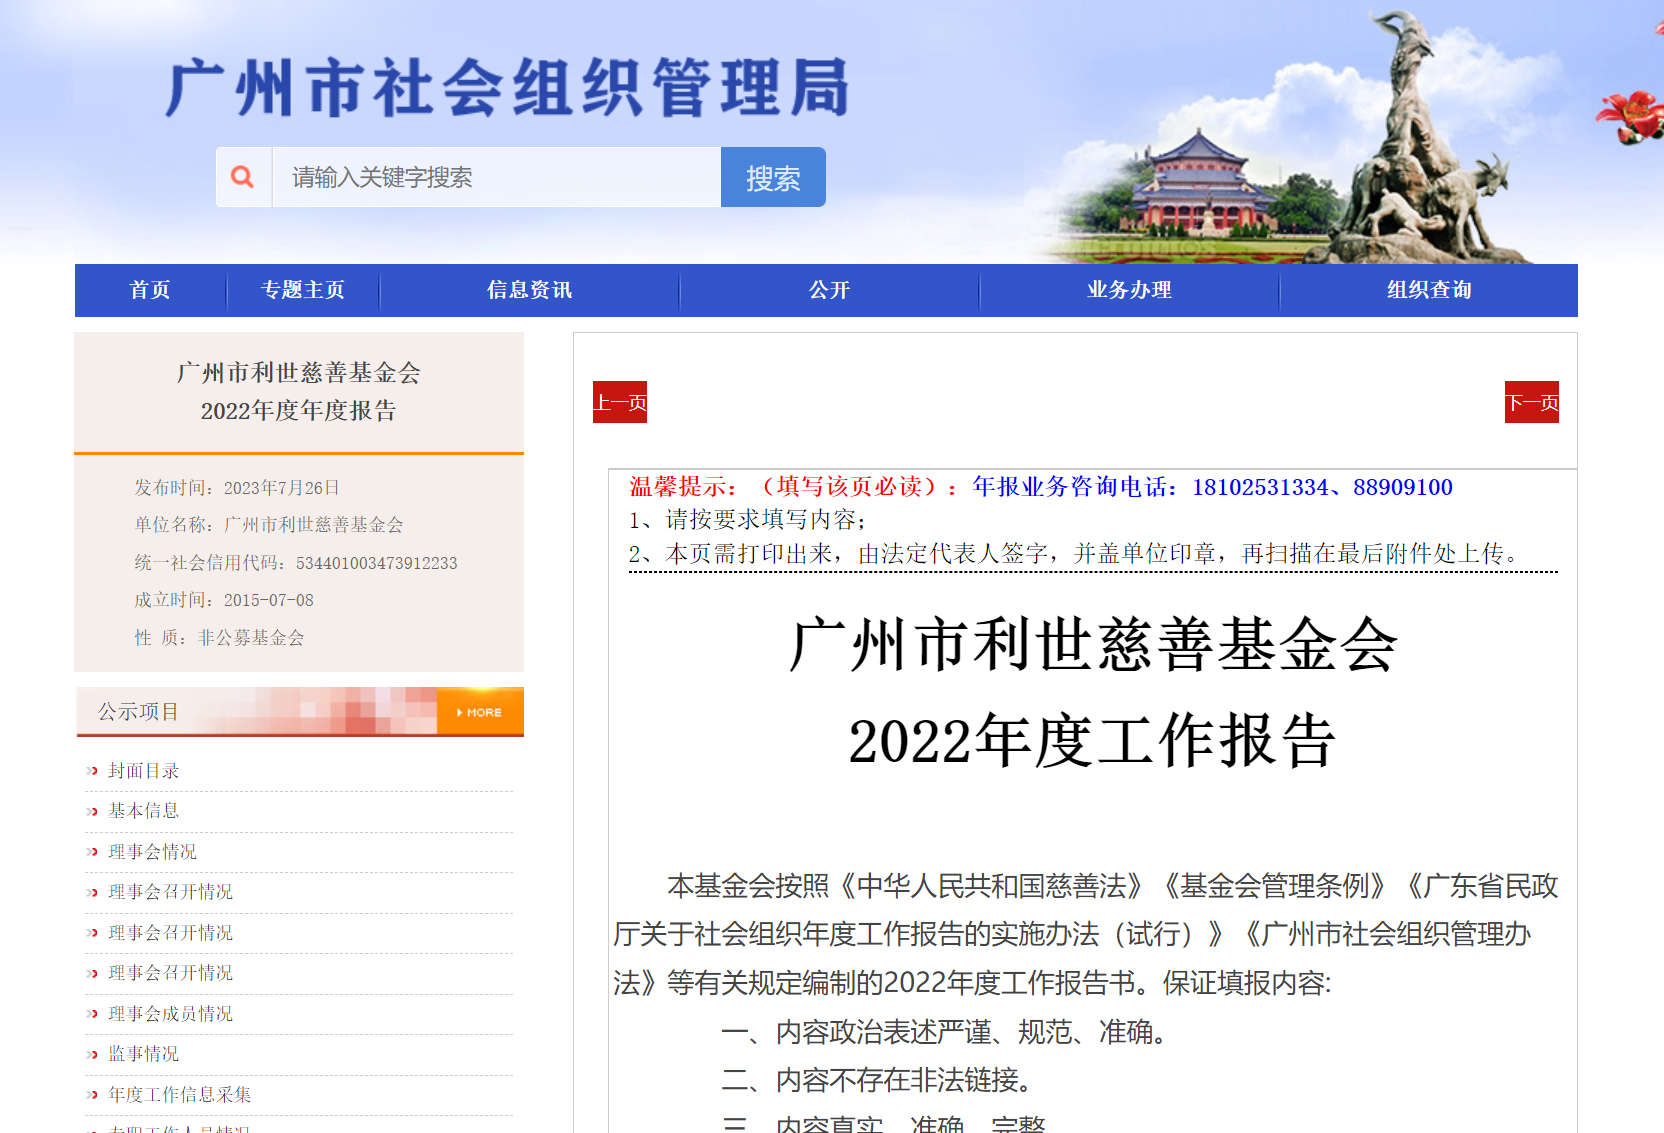This screenshot has width=1664, height=1133.
Task: Go to next page with 下一页
Action: click(1531, 402)
